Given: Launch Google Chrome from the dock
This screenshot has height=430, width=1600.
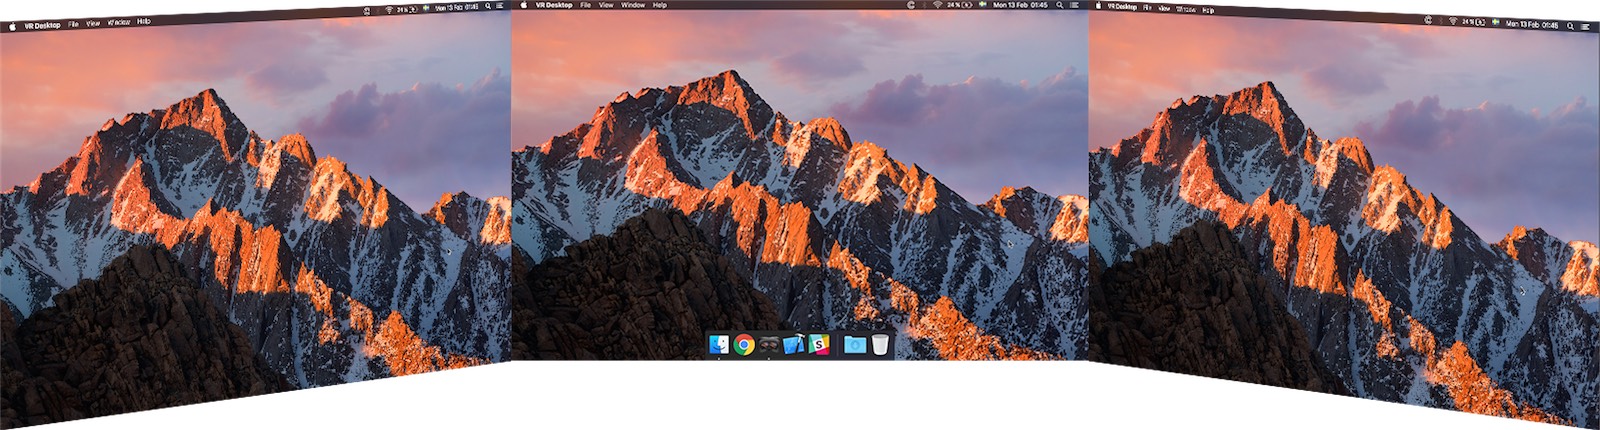Looking at the screenshot, I should click(743, 345).
